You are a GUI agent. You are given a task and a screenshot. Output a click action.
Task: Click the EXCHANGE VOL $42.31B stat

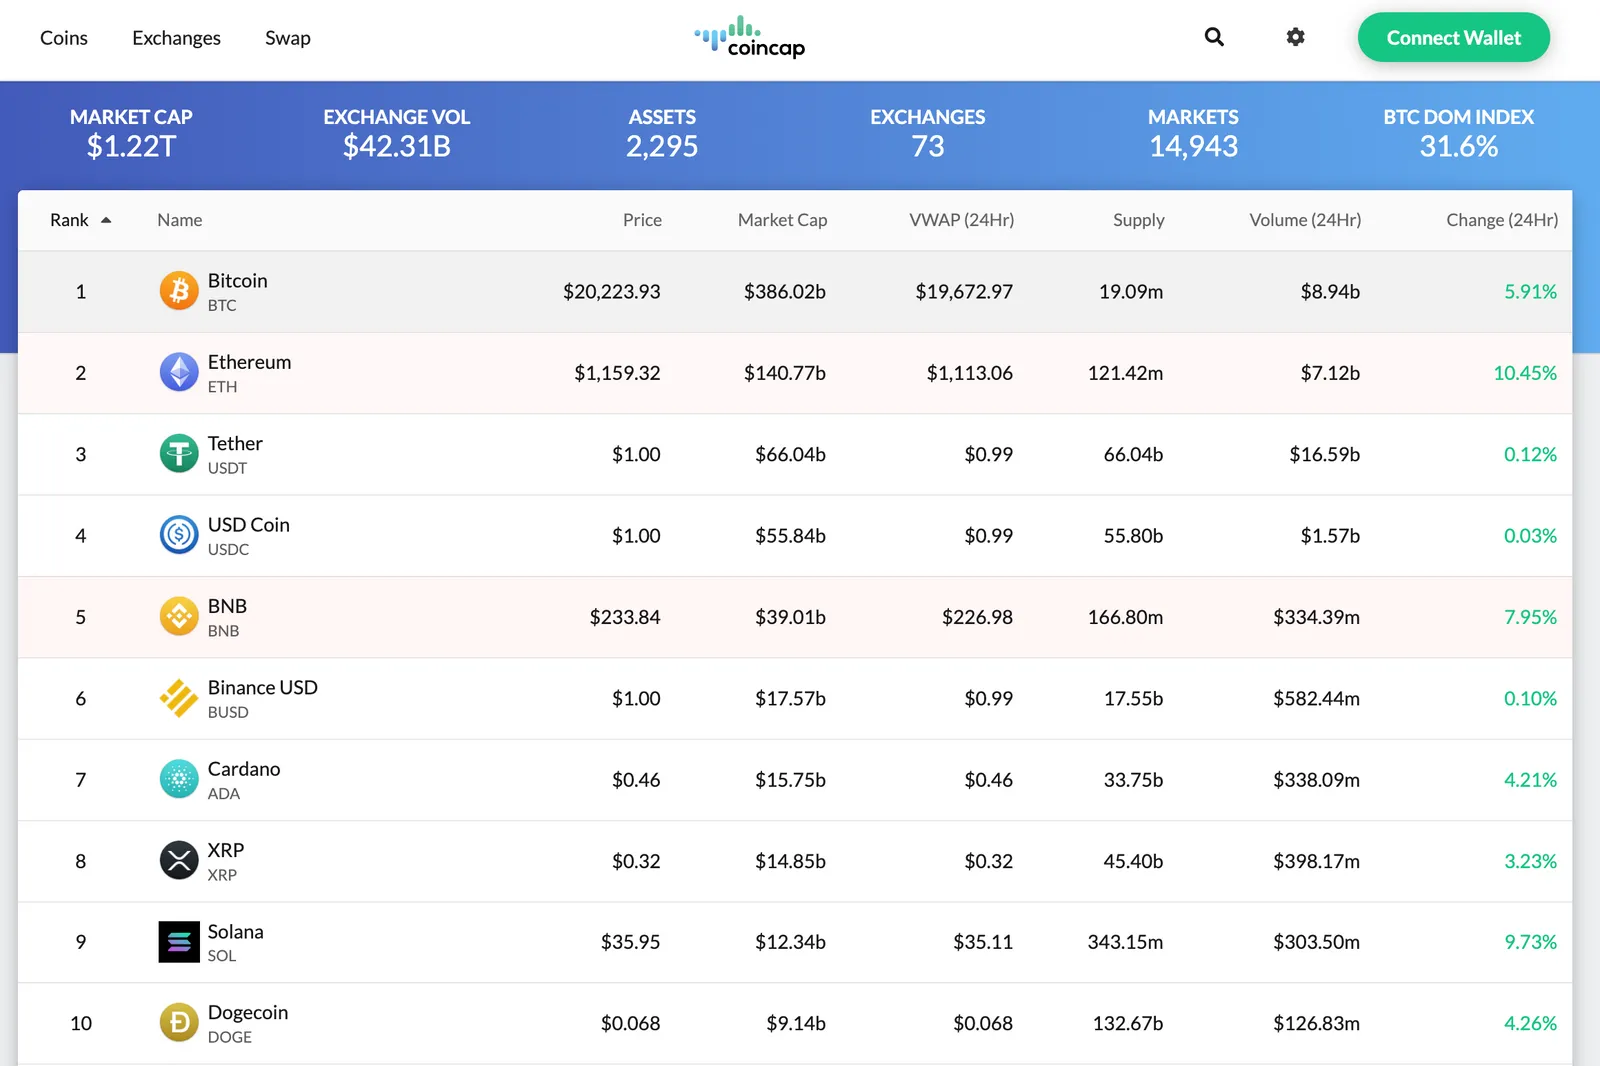(x=396, y=133)
